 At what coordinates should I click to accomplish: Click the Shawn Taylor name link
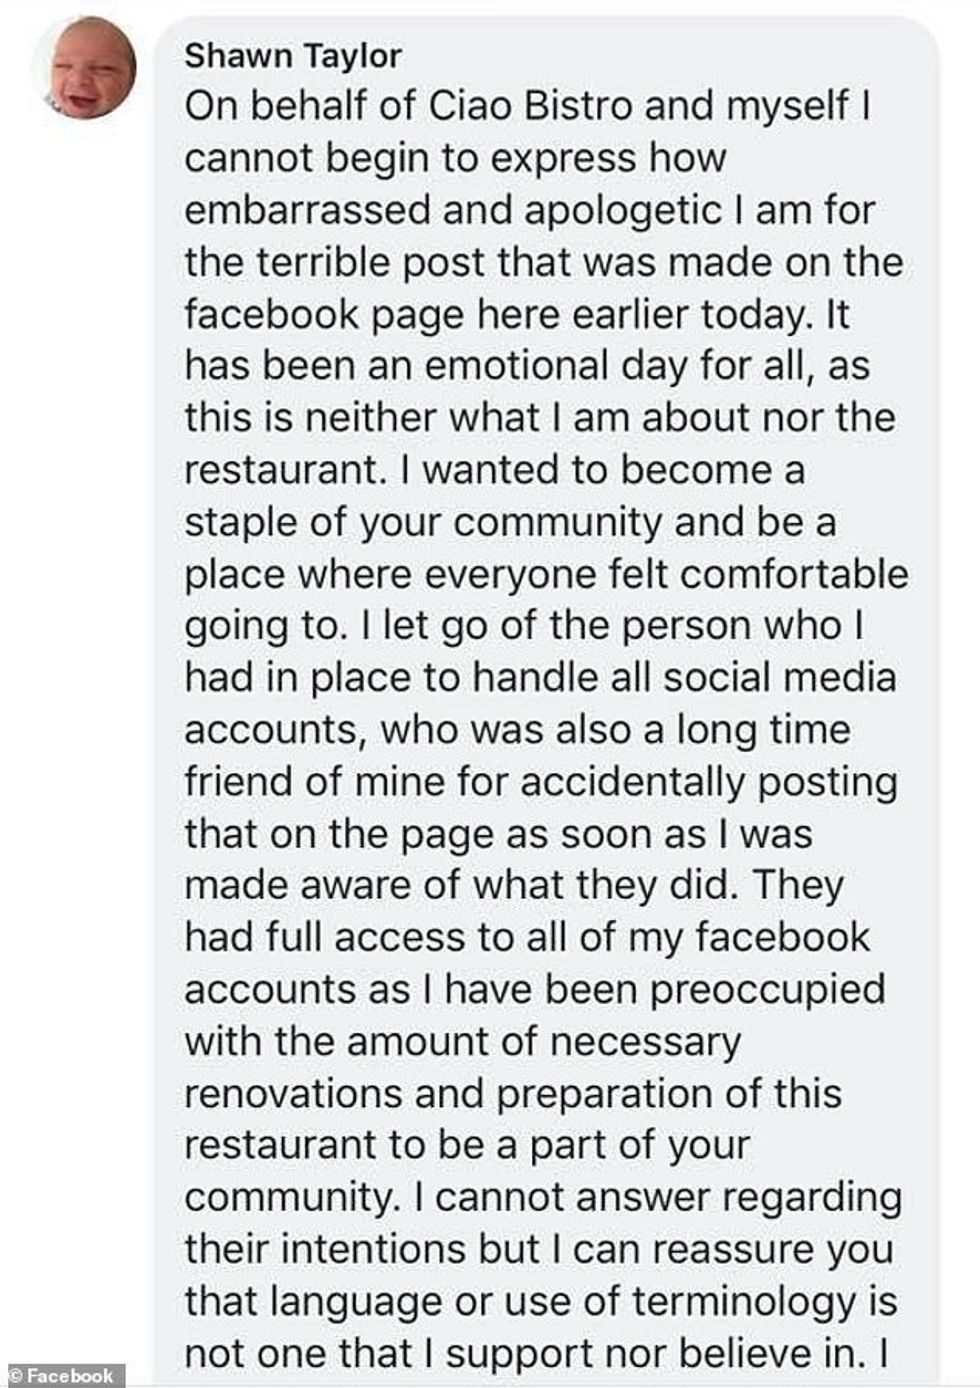click(292, 56)
